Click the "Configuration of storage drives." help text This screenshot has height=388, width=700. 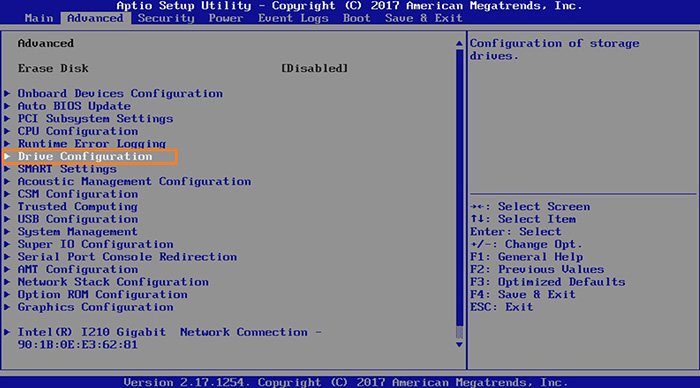pos(554,50)
